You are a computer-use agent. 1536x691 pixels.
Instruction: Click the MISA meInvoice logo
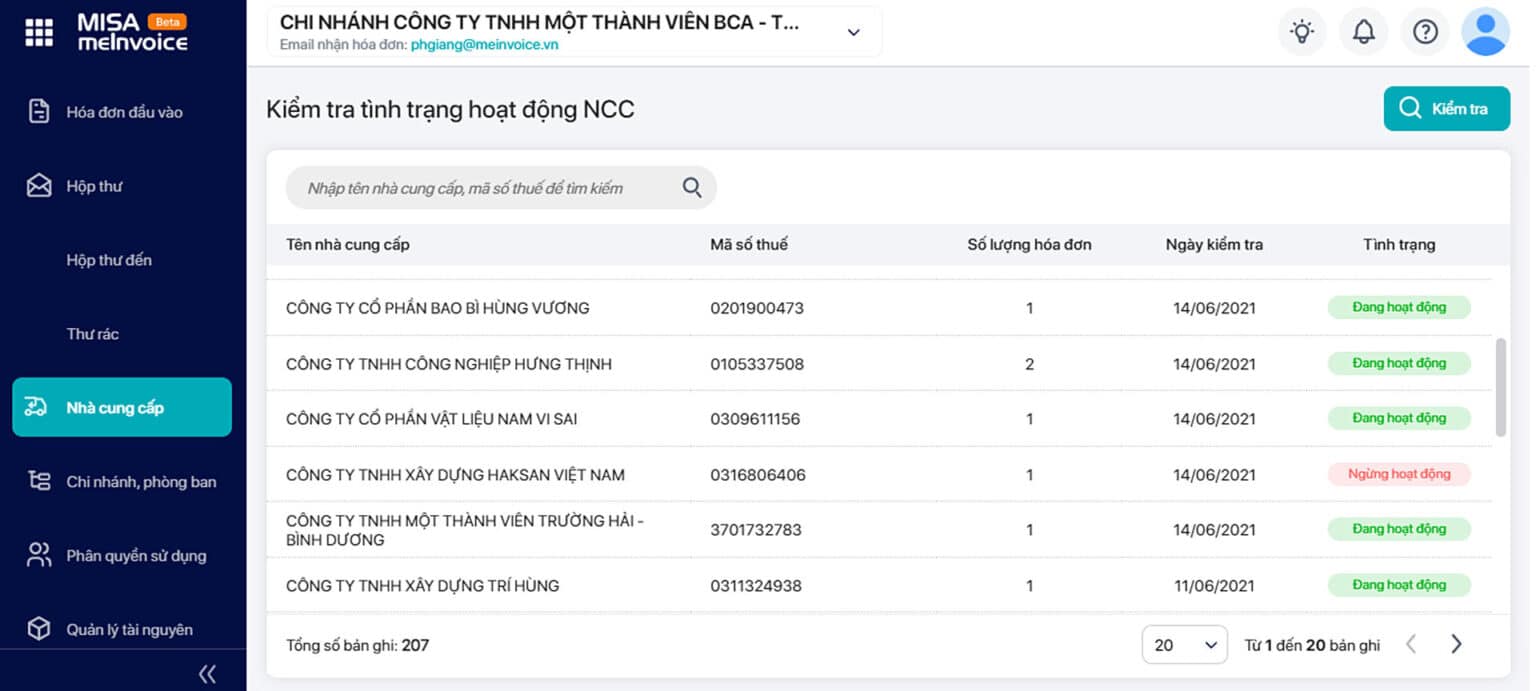132,32
